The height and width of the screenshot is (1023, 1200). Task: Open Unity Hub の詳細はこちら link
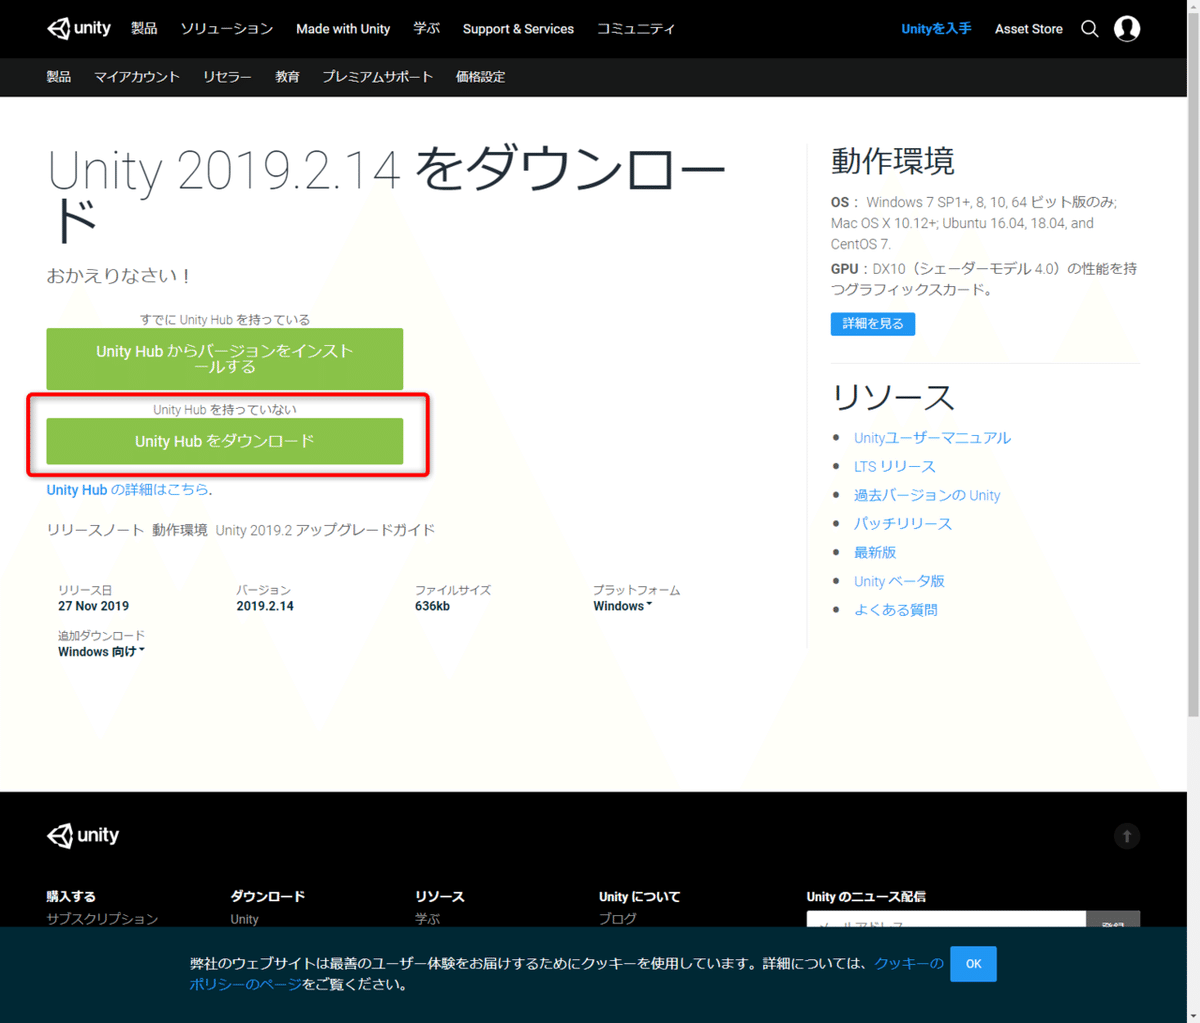pos(128,490)
